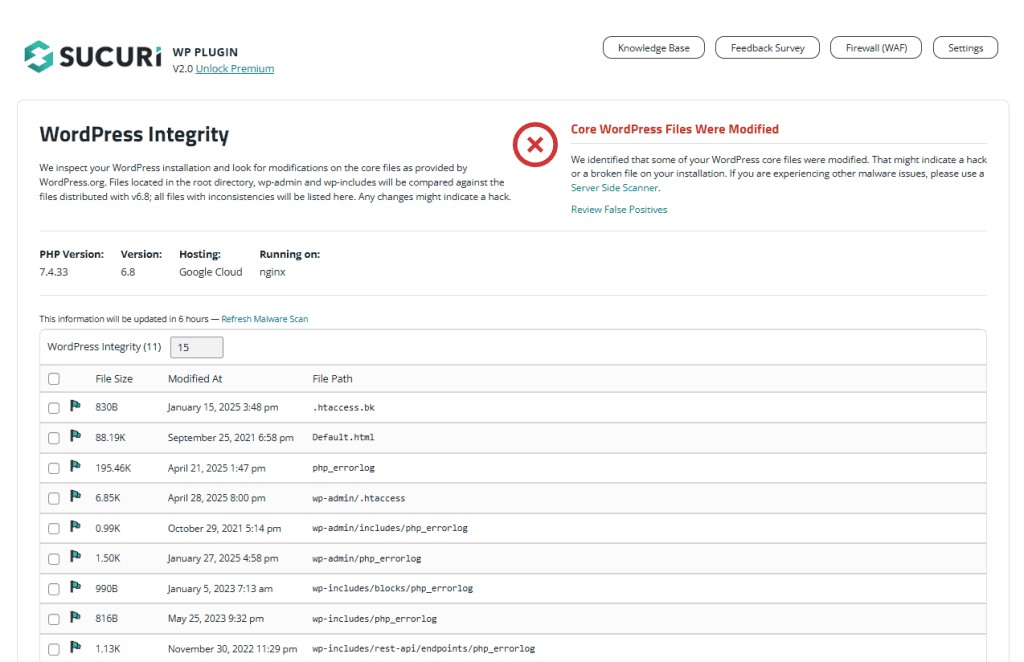Image resolution: width=1024 pixels, height=662 pixels.
Task: Click the File Size column header
Action: 114,379
